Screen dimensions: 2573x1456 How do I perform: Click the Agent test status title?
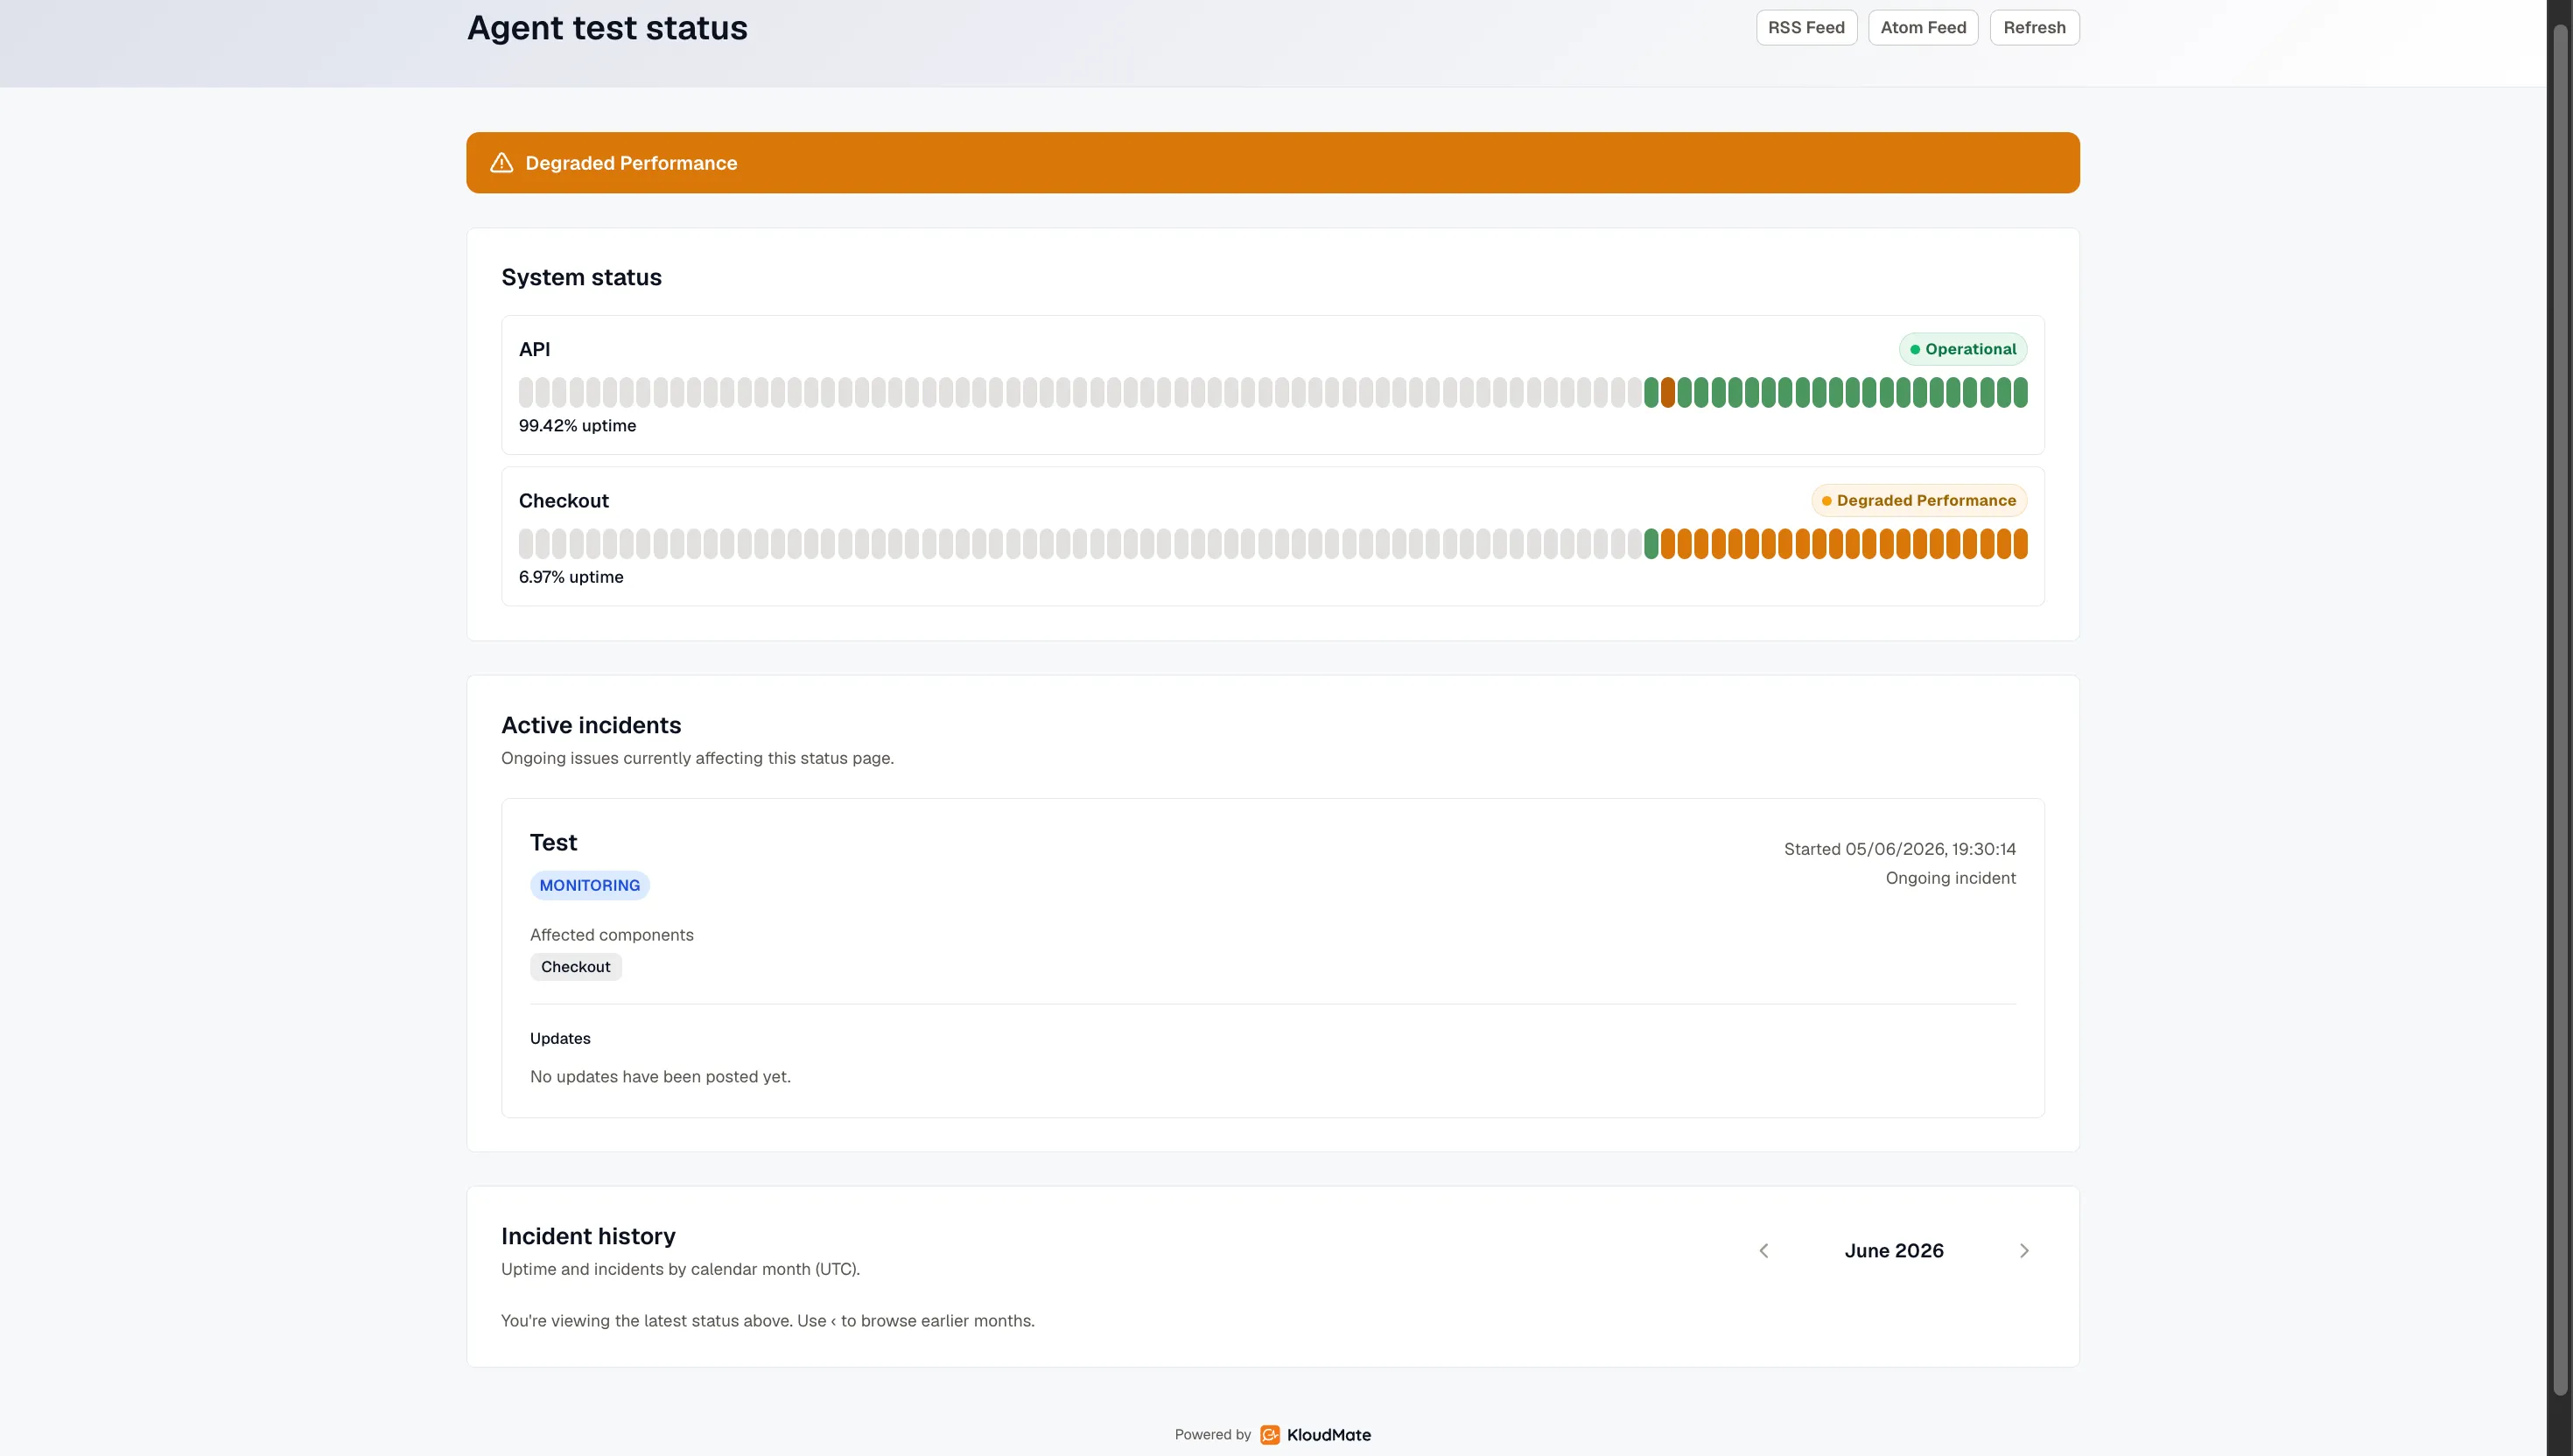click(607, 27)
